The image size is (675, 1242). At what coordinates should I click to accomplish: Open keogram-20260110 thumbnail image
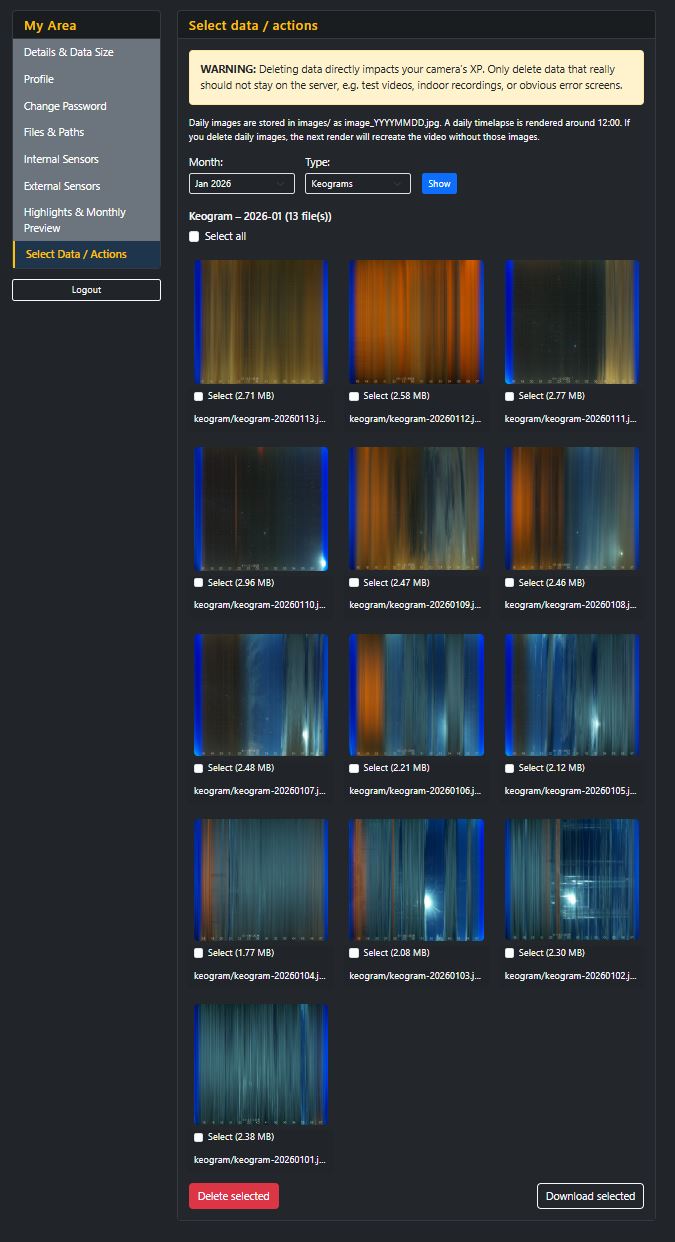(x=261, y=508)
